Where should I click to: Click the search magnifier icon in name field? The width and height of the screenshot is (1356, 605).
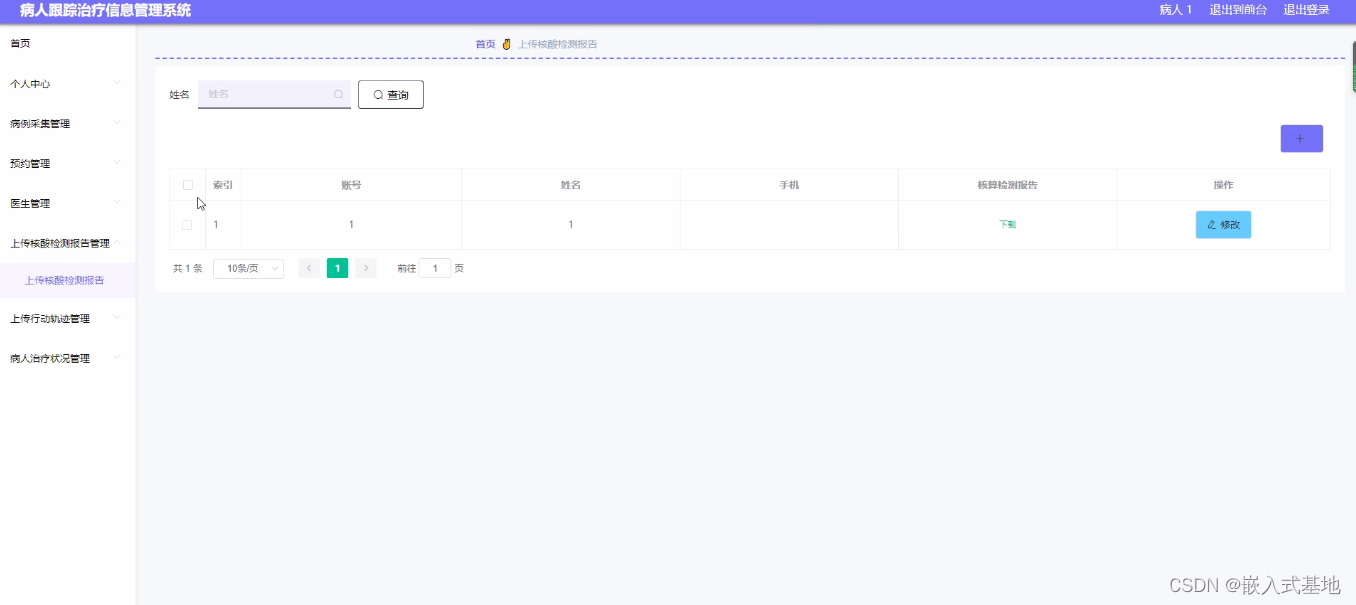(339, 95)
